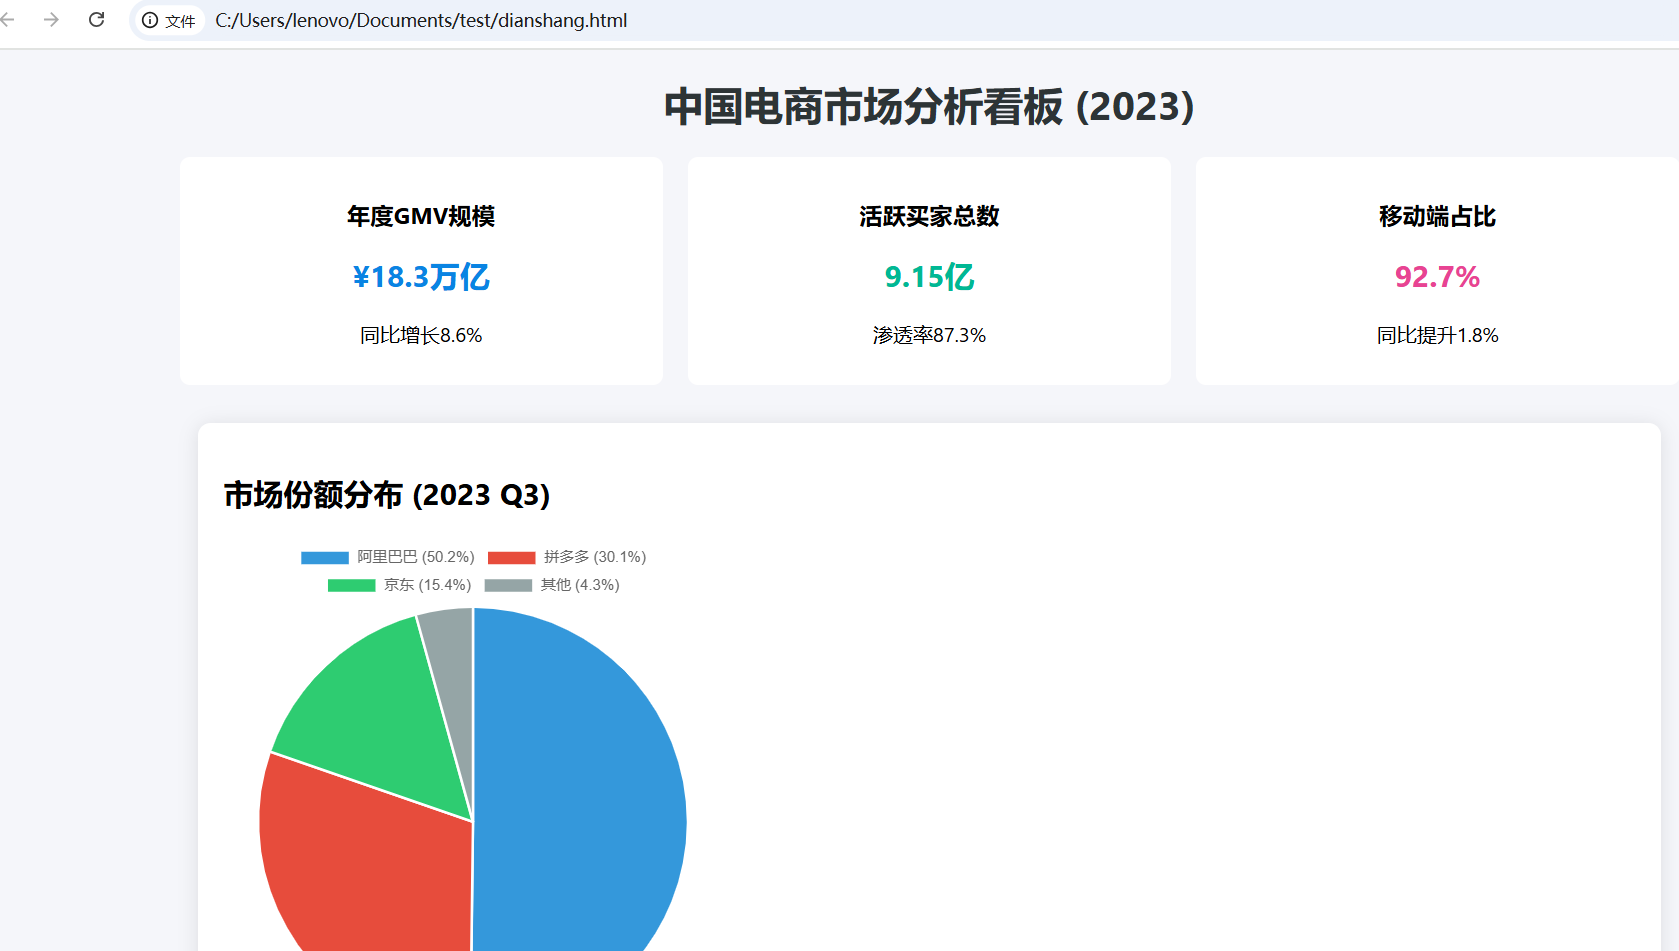Toggle the 京东 (15.4%) legend item
The width and height of the screenshot is (1679, 951).
(x=400, y=585)
